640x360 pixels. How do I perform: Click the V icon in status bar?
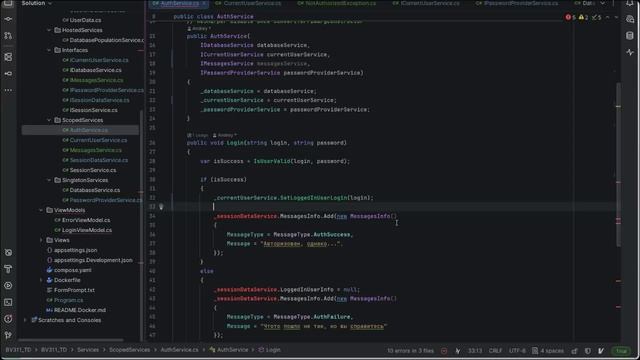[x=601, y=351]
